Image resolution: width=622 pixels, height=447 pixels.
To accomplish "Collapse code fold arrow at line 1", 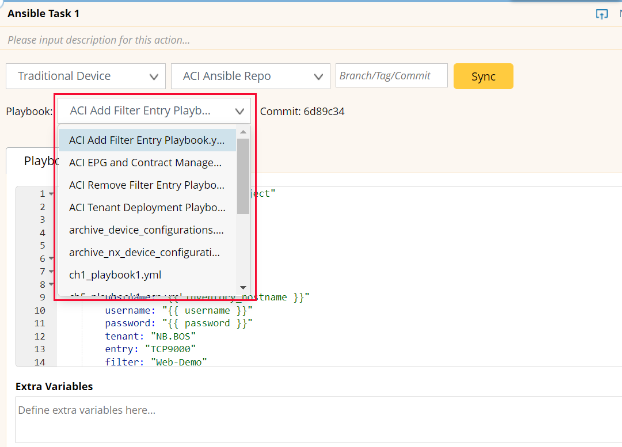I will (x=50, y=194).
